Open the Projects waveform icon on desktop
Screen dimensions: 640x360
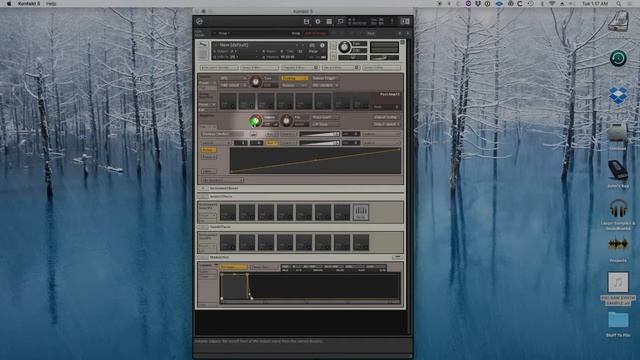pos(618,245)
